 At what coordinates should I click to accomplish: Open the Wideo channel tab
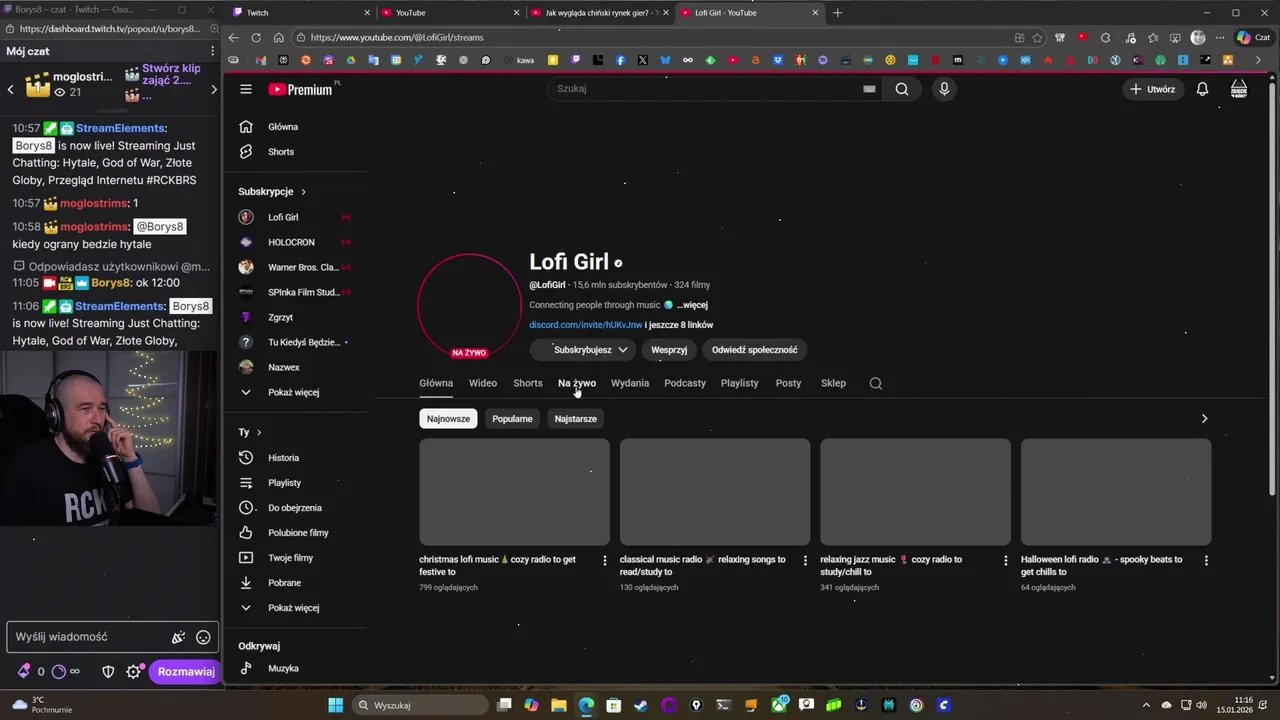[483, 383]
